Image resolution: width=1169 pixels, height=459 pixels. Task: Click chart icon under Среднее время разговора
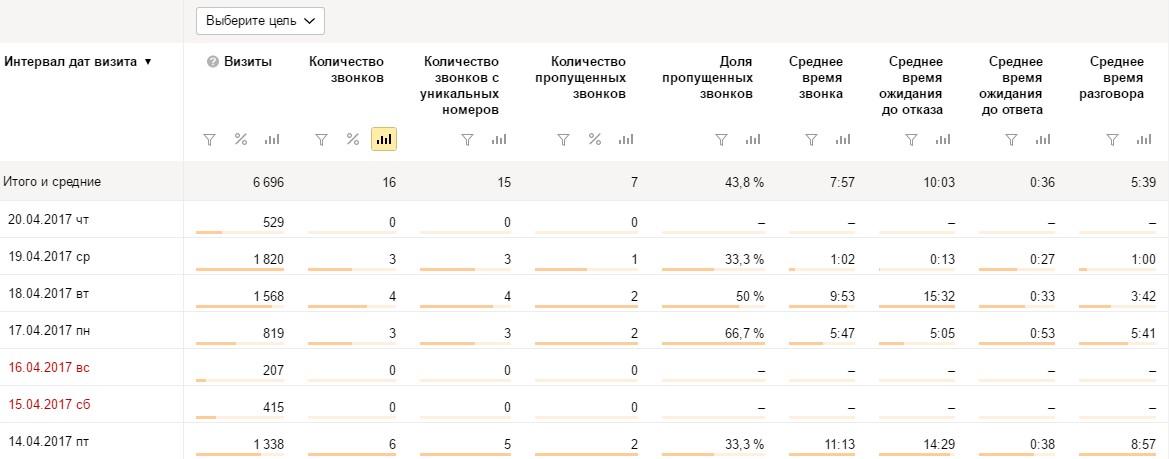1144,139
